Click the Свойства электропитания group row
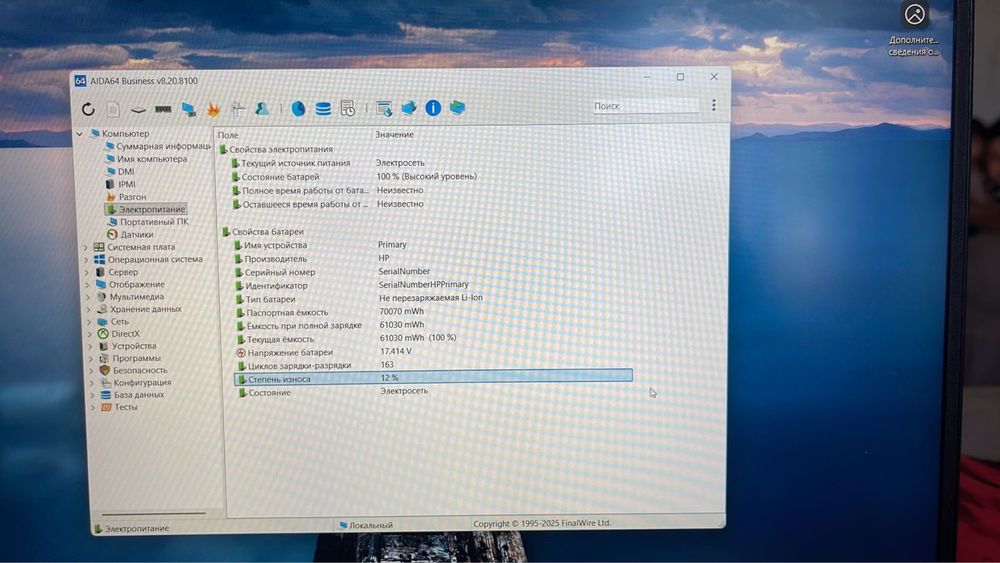 [276, 149]
